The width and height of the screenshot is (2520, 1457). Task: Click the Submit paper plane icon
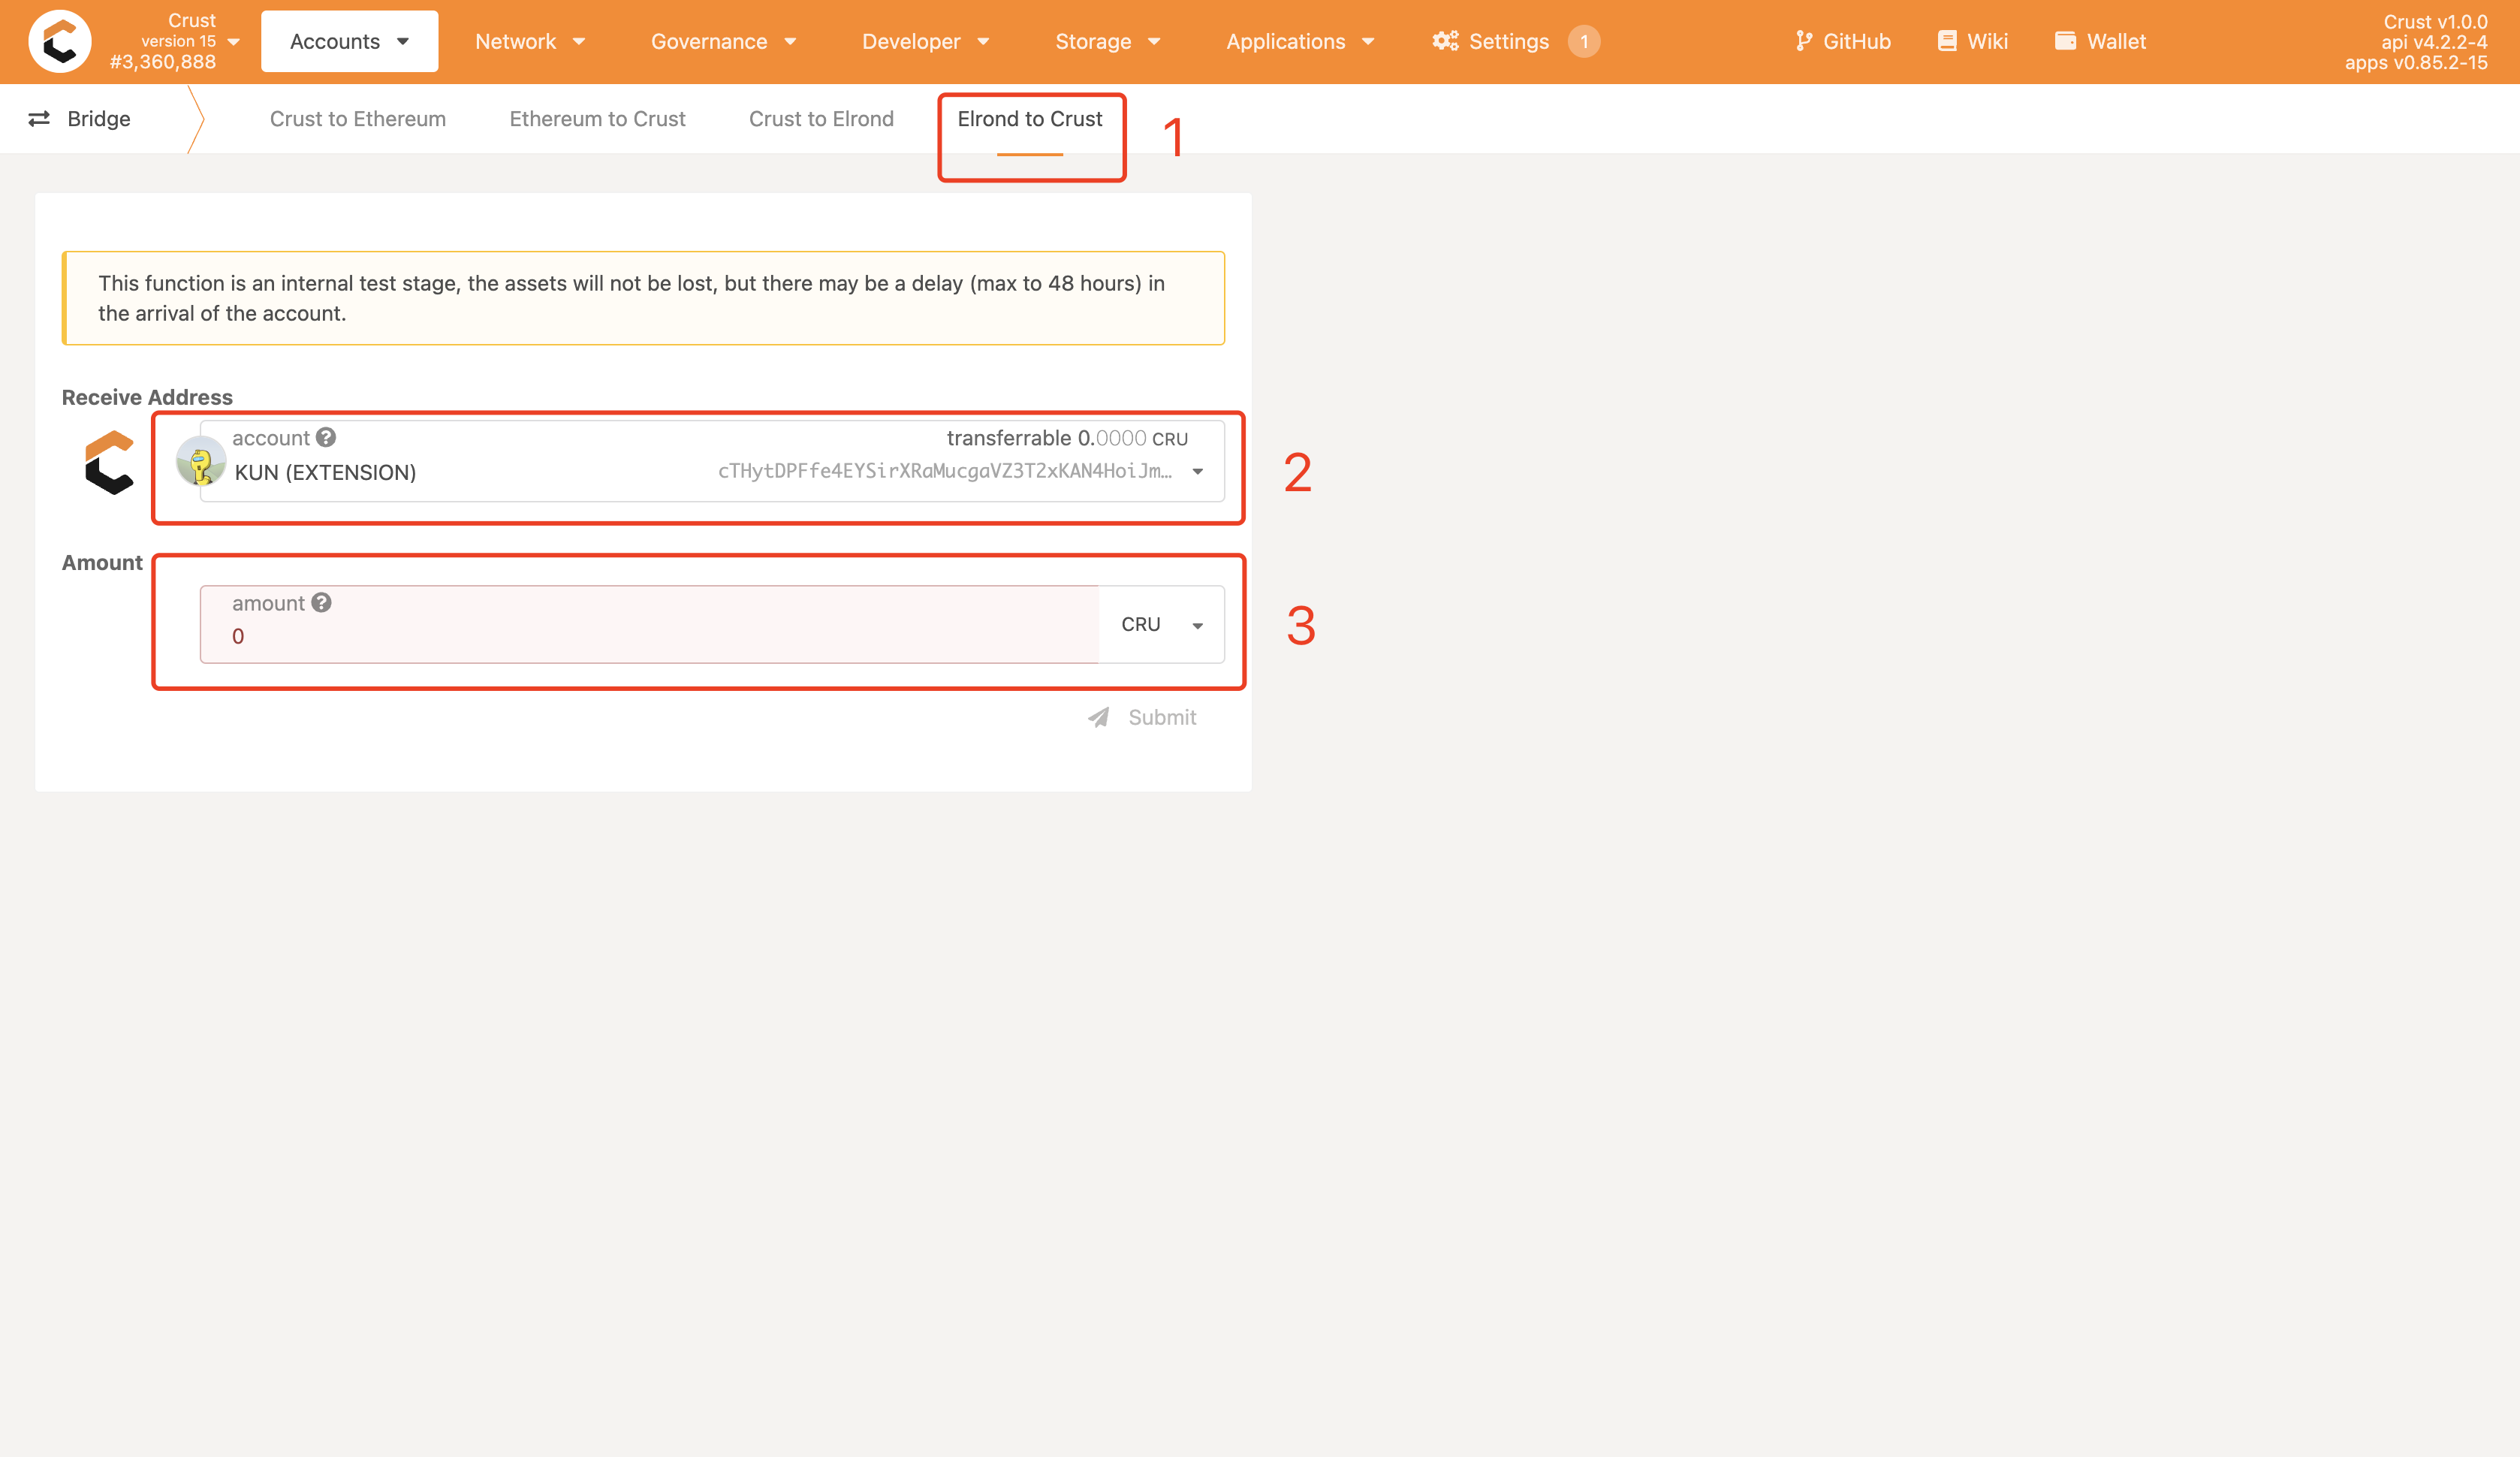click(1098, 717)
